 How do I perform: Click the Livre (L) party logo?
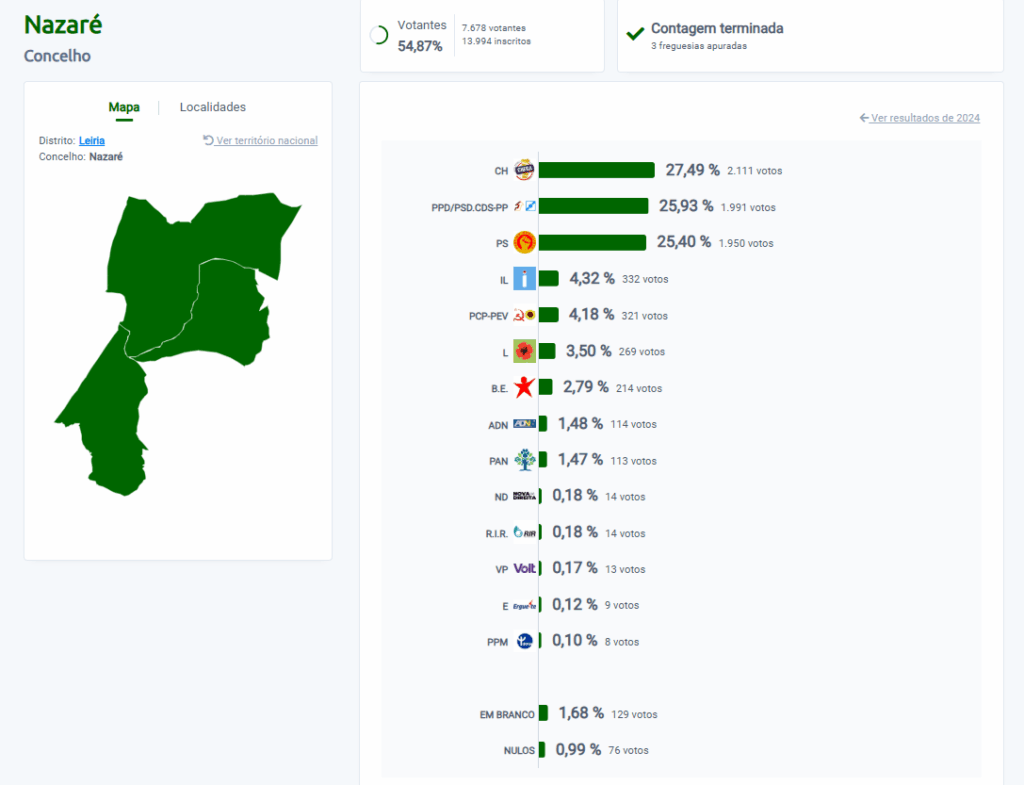coord(524,351)
